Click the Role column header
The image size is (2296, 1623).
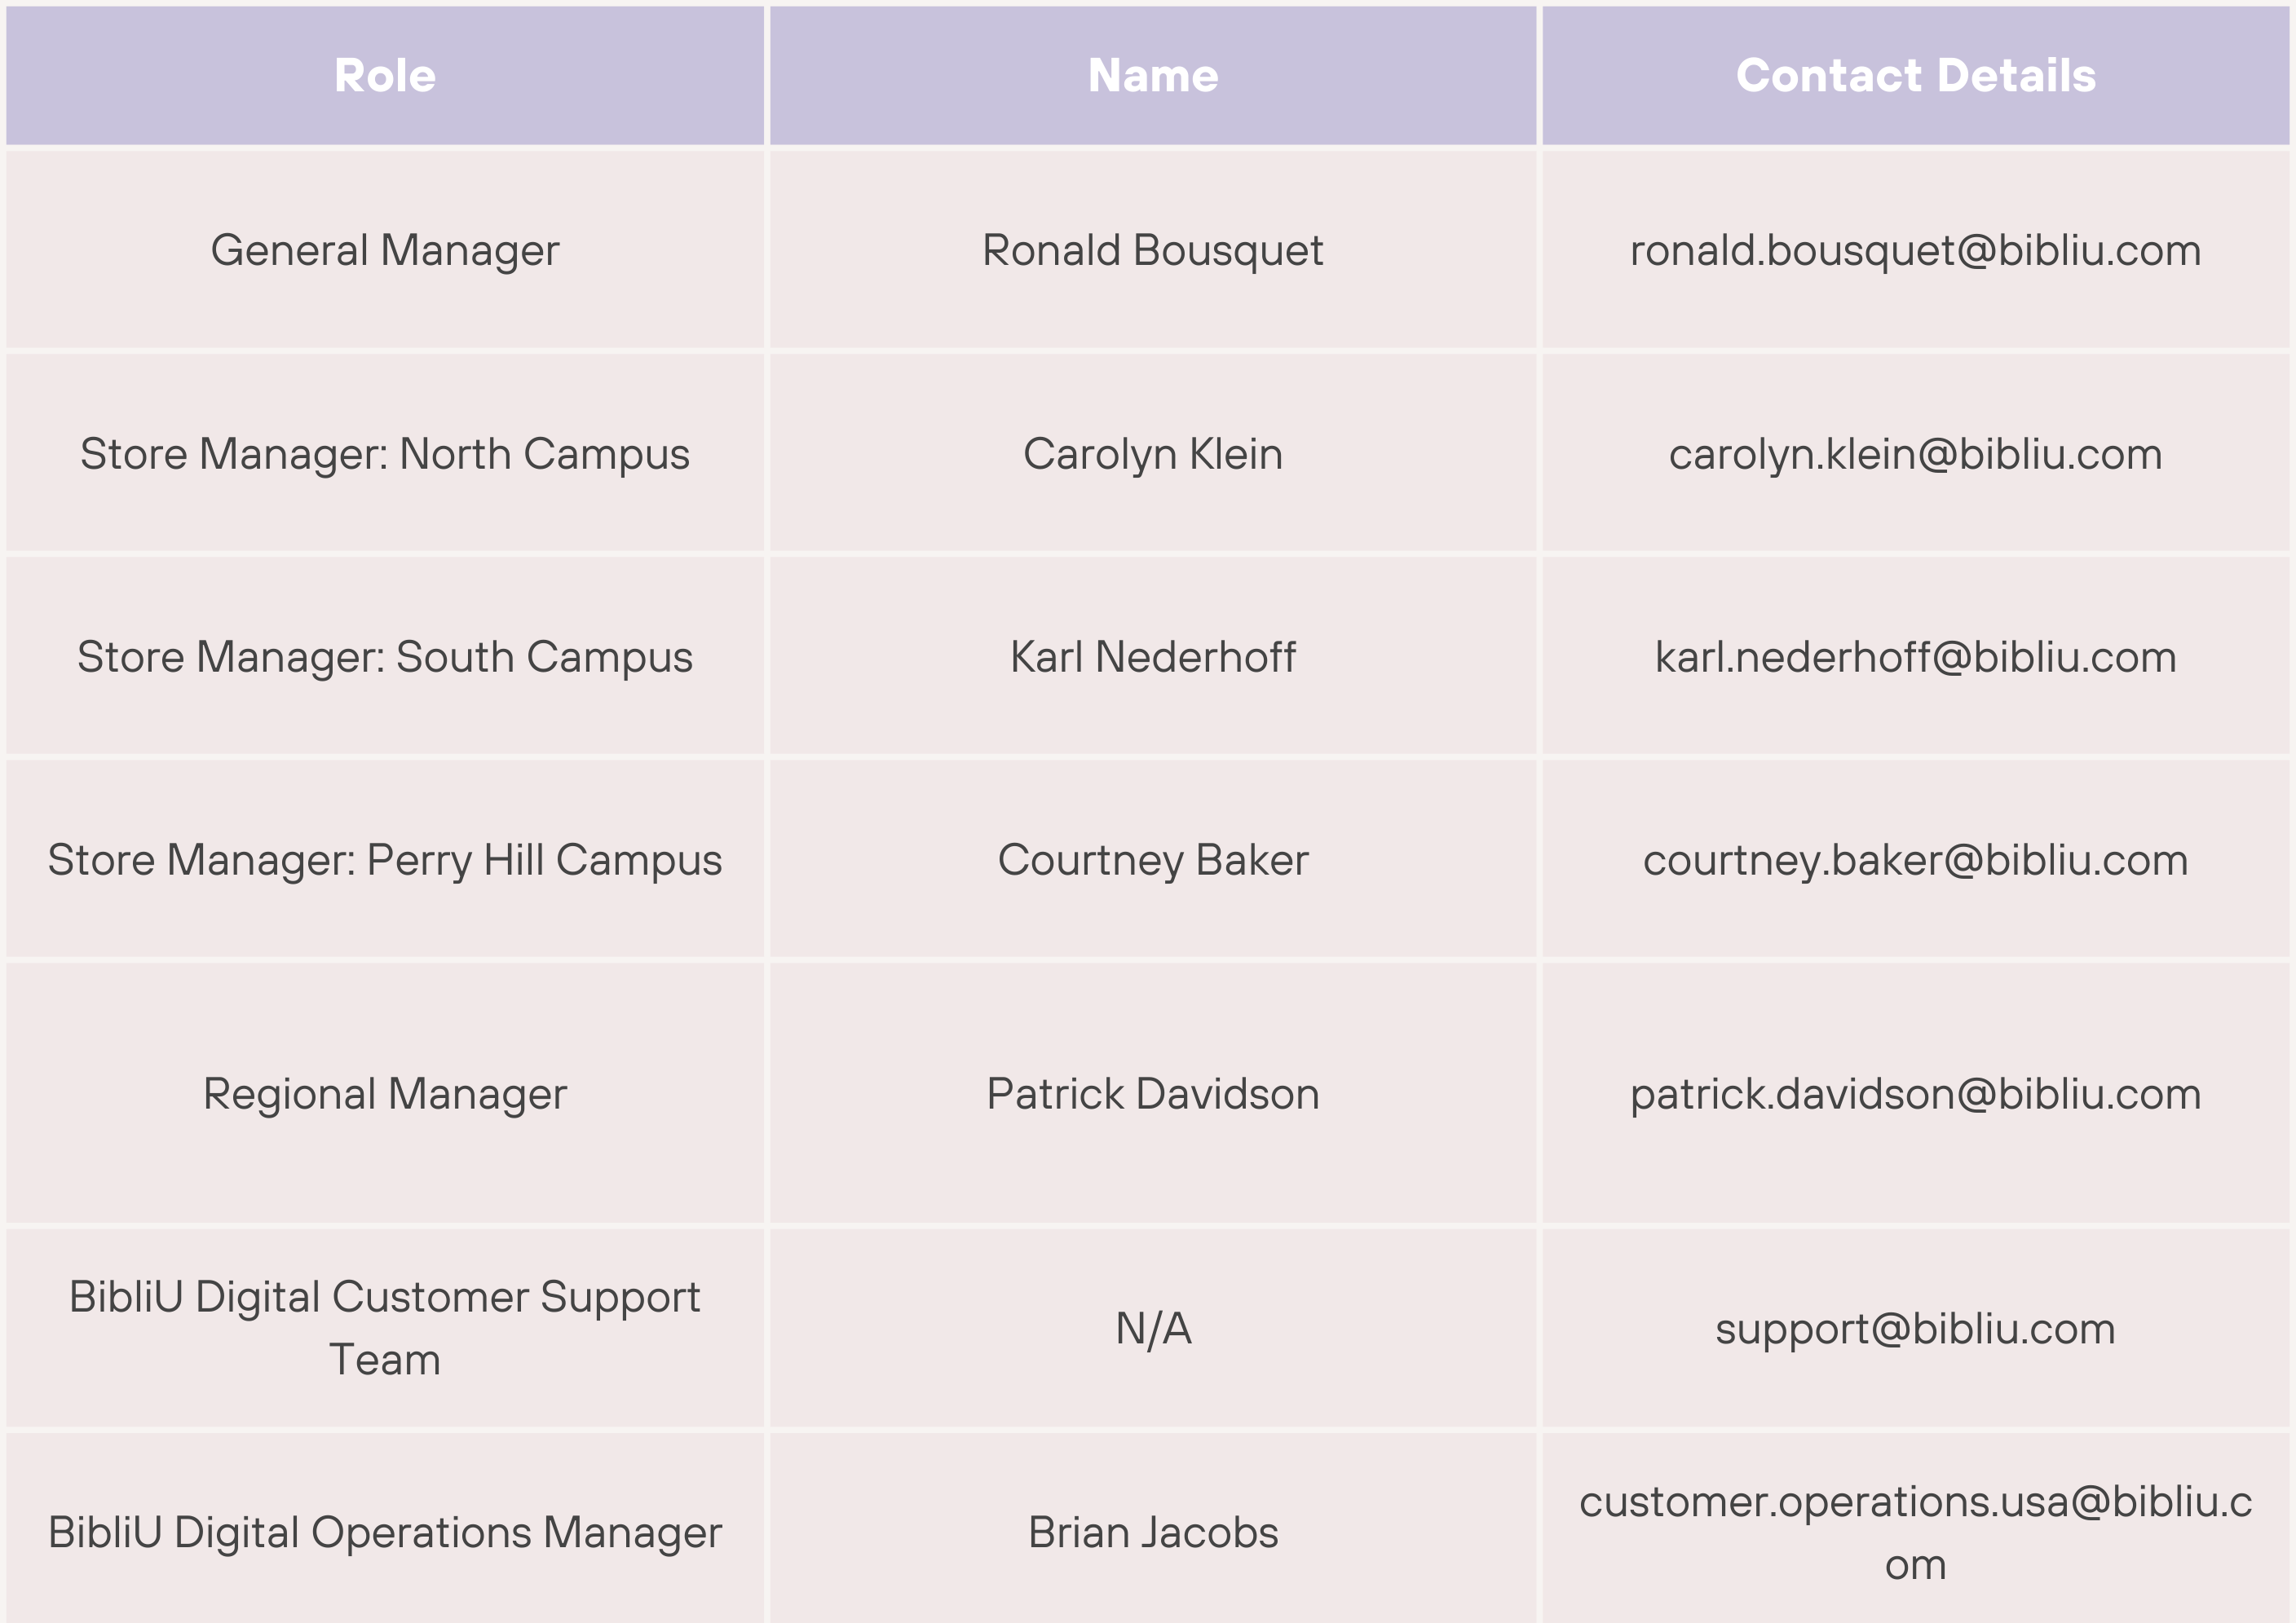click(x=385, y=76)
